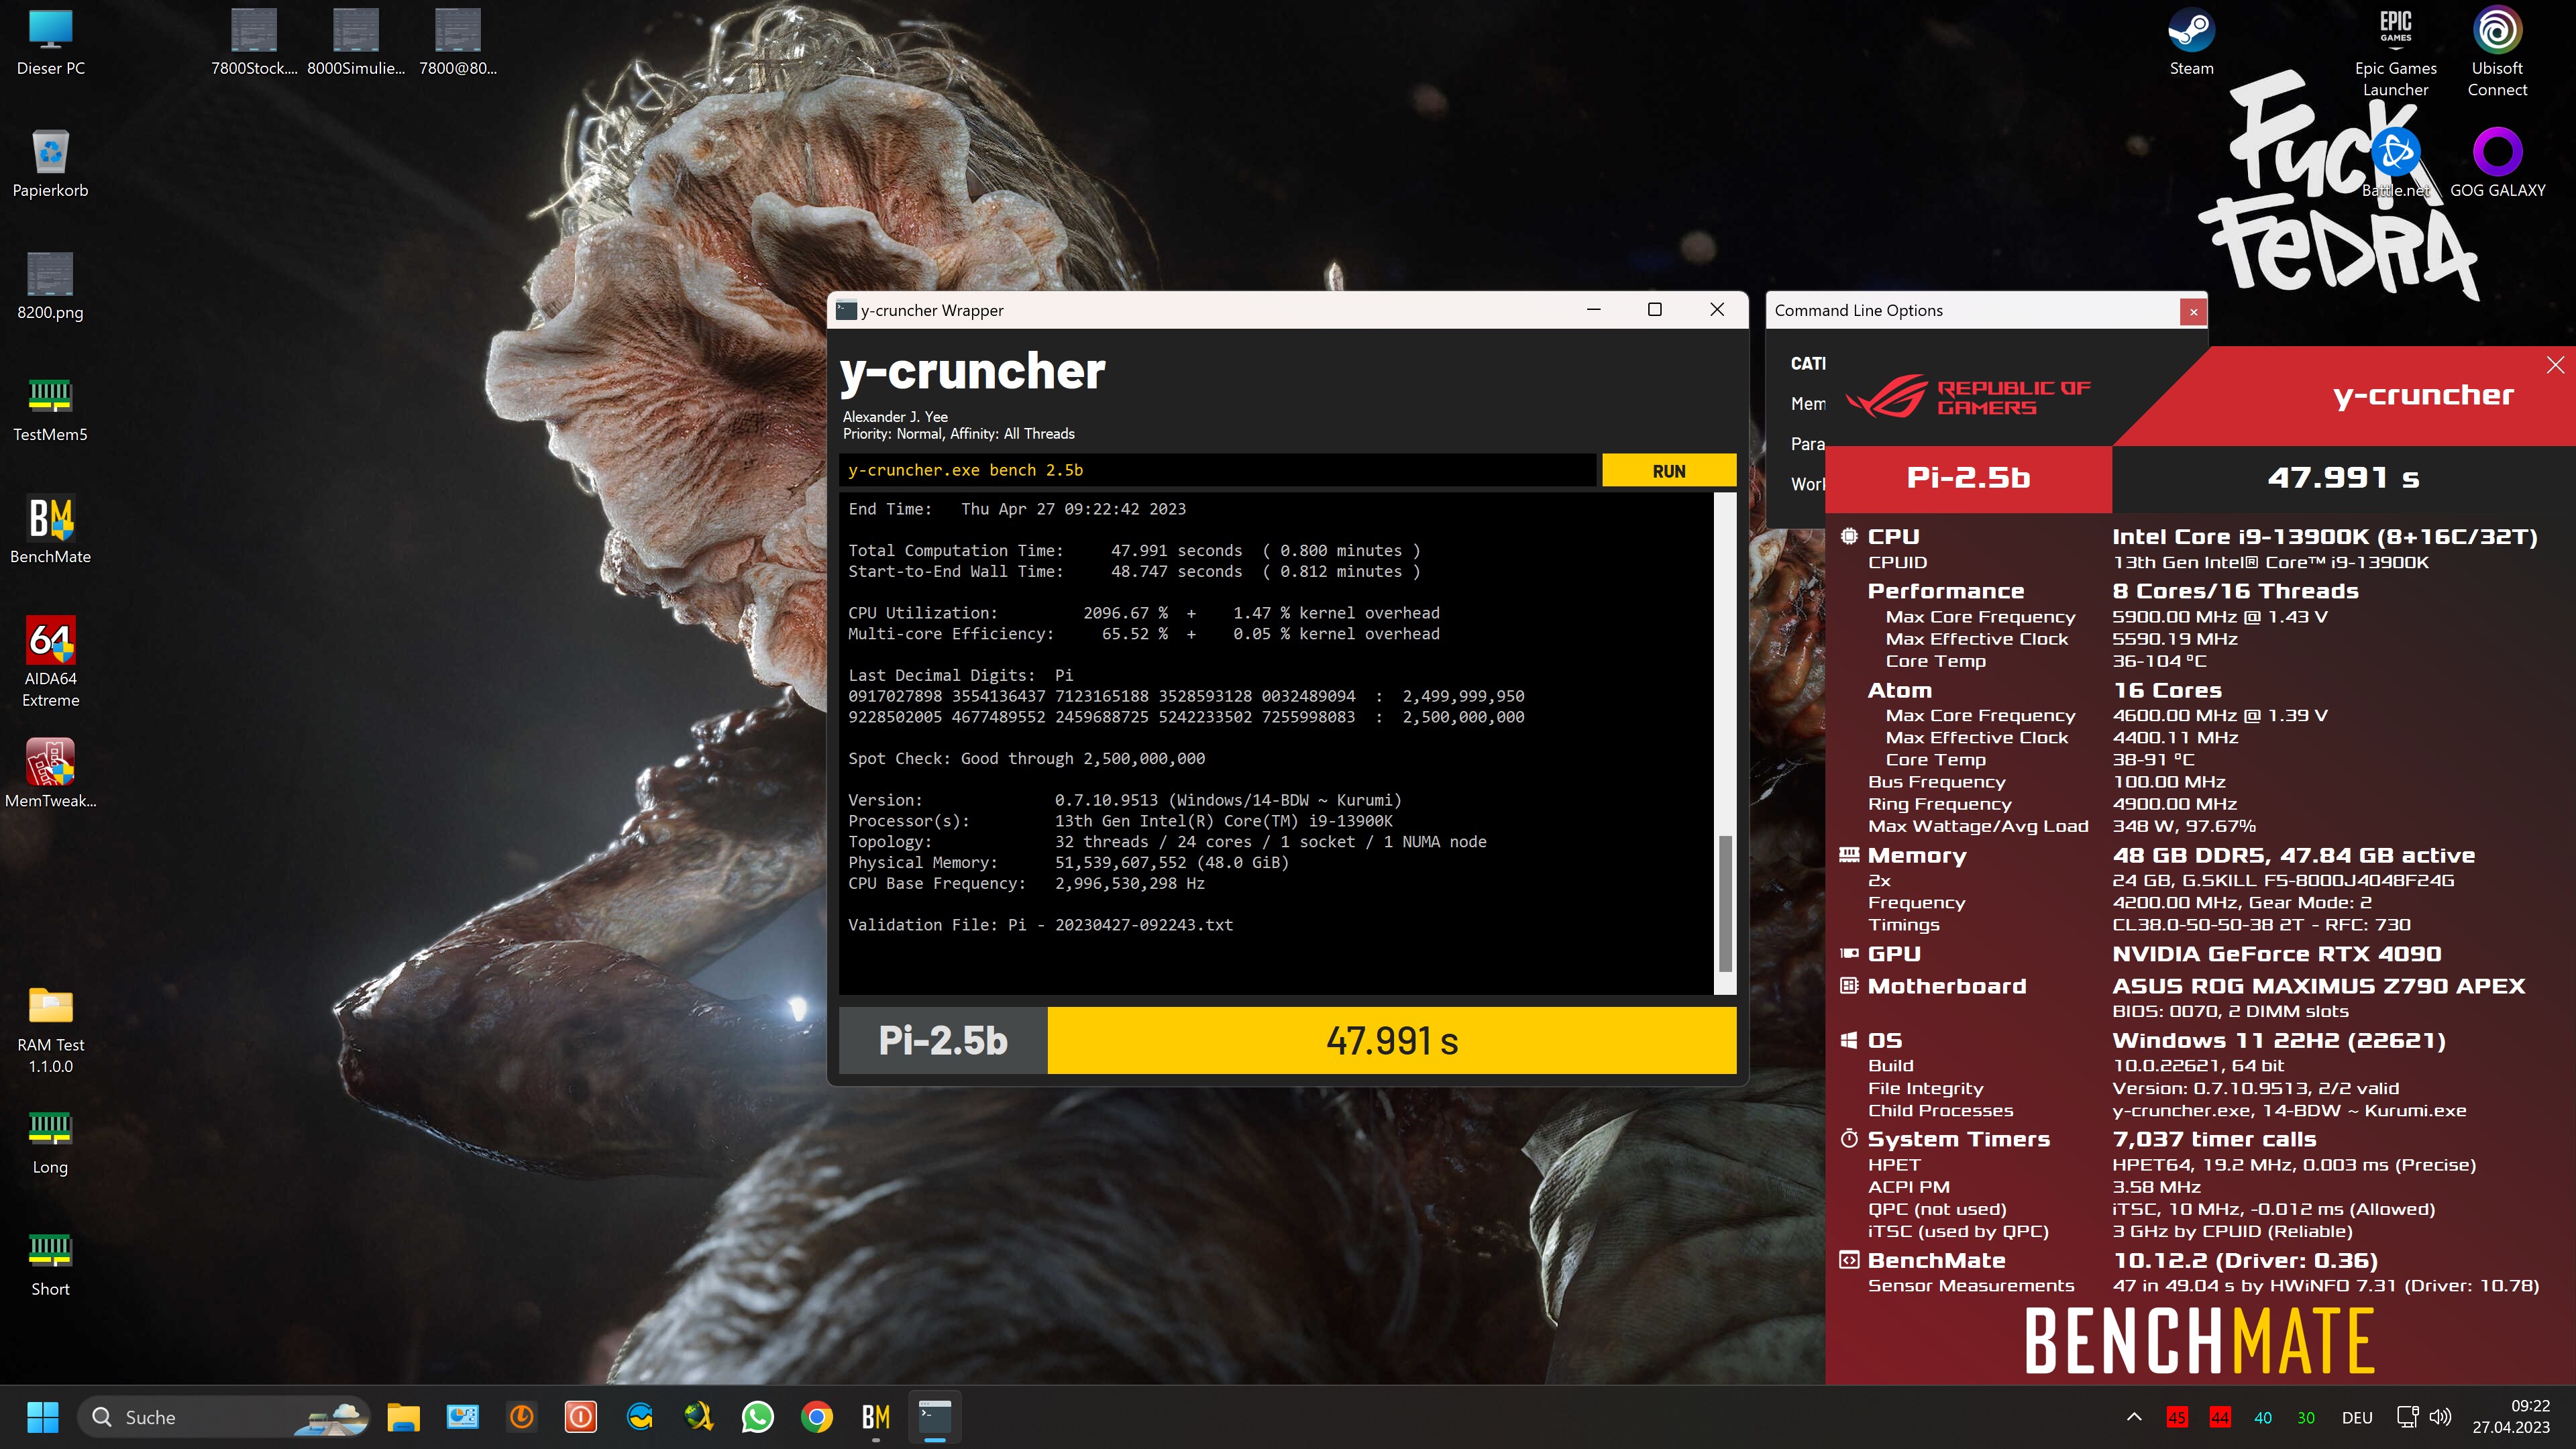
Task: Open the orange clock taskbar app
Action: click(521, 1417)
